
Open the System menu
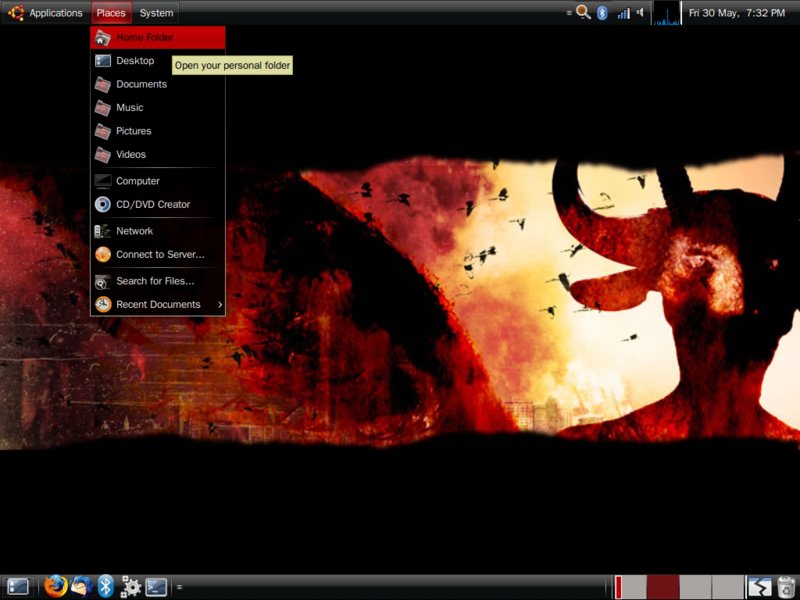[156, 13]
